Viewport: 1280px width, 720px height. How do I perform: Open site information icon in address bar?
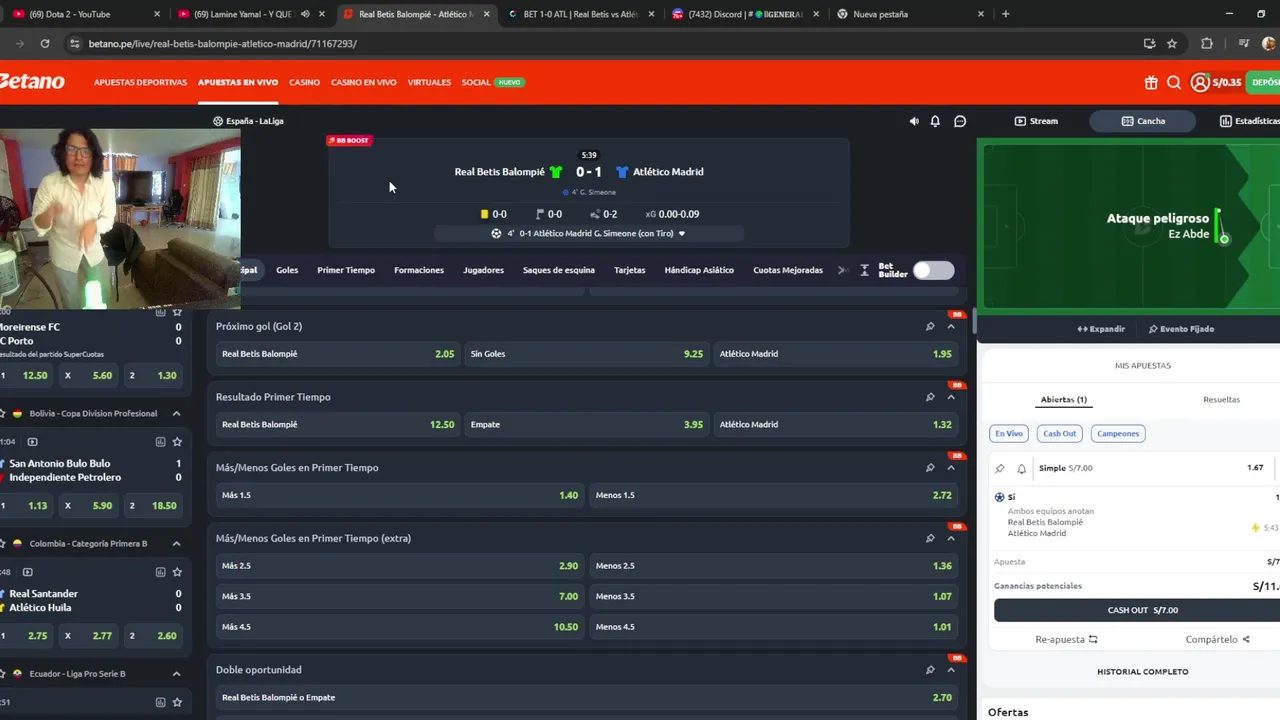74,44
